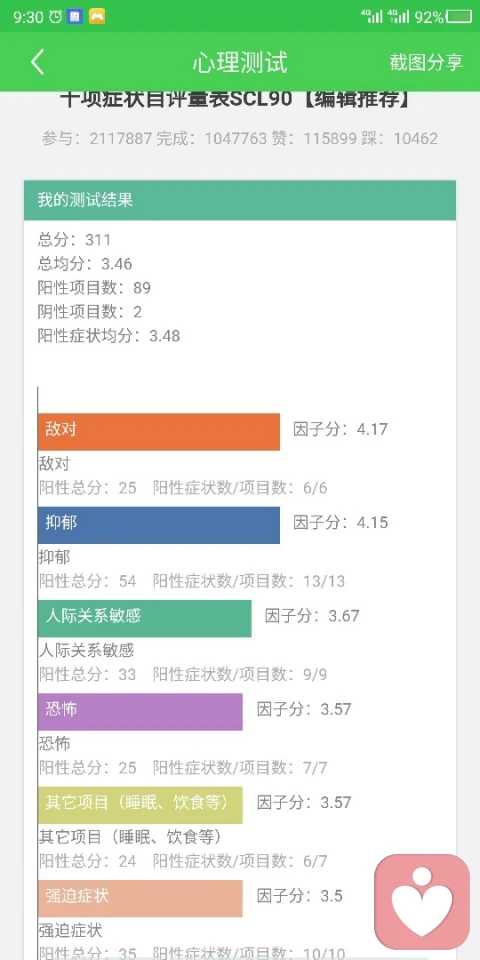Tap 因子分 4.17 score label
480x960 pixels.
(340, 429)
